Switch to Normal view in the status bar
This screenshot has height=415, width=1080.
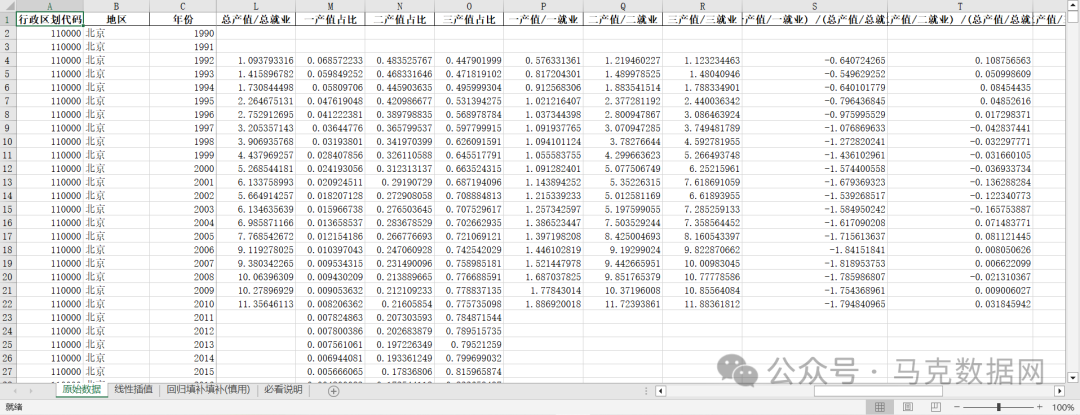pyautogui.click(x=880, y=407)
